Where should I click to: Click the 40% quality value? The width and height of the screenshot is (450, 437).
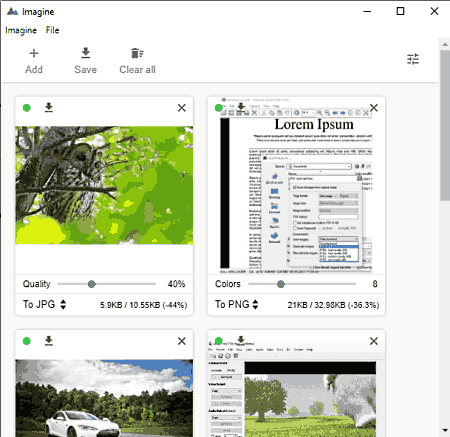(176, 284)
